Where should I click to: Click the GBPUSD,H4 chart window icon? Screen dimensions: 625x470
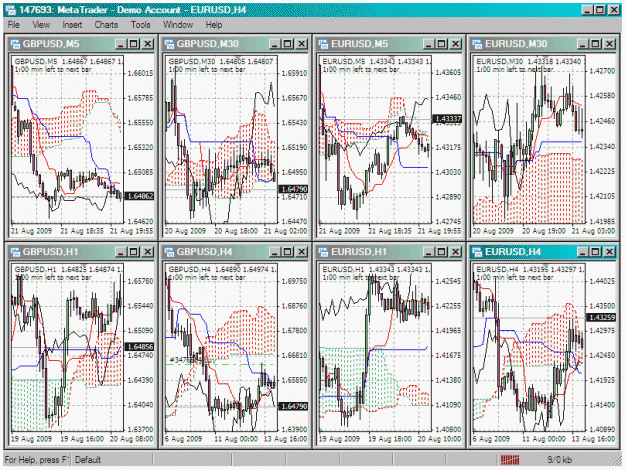169,252
